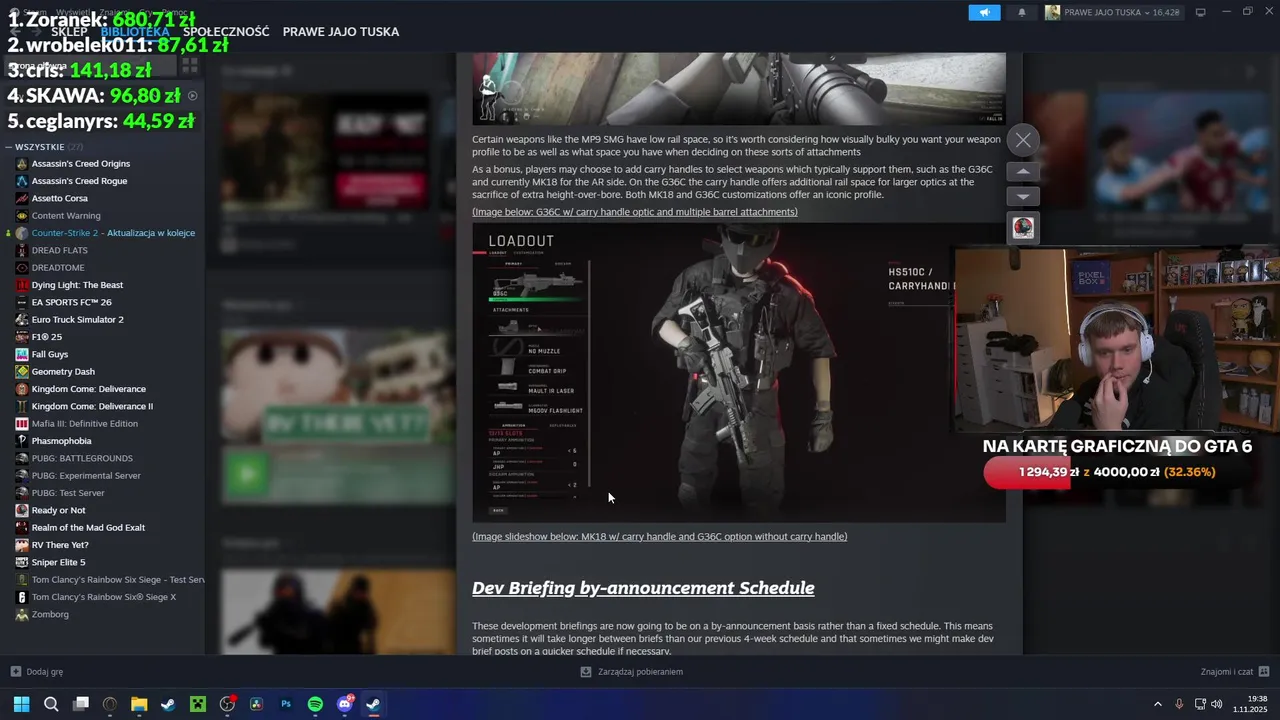1280x720 pixels.
Task: Select Content Warning game icon
Action: tap(22, 216)
